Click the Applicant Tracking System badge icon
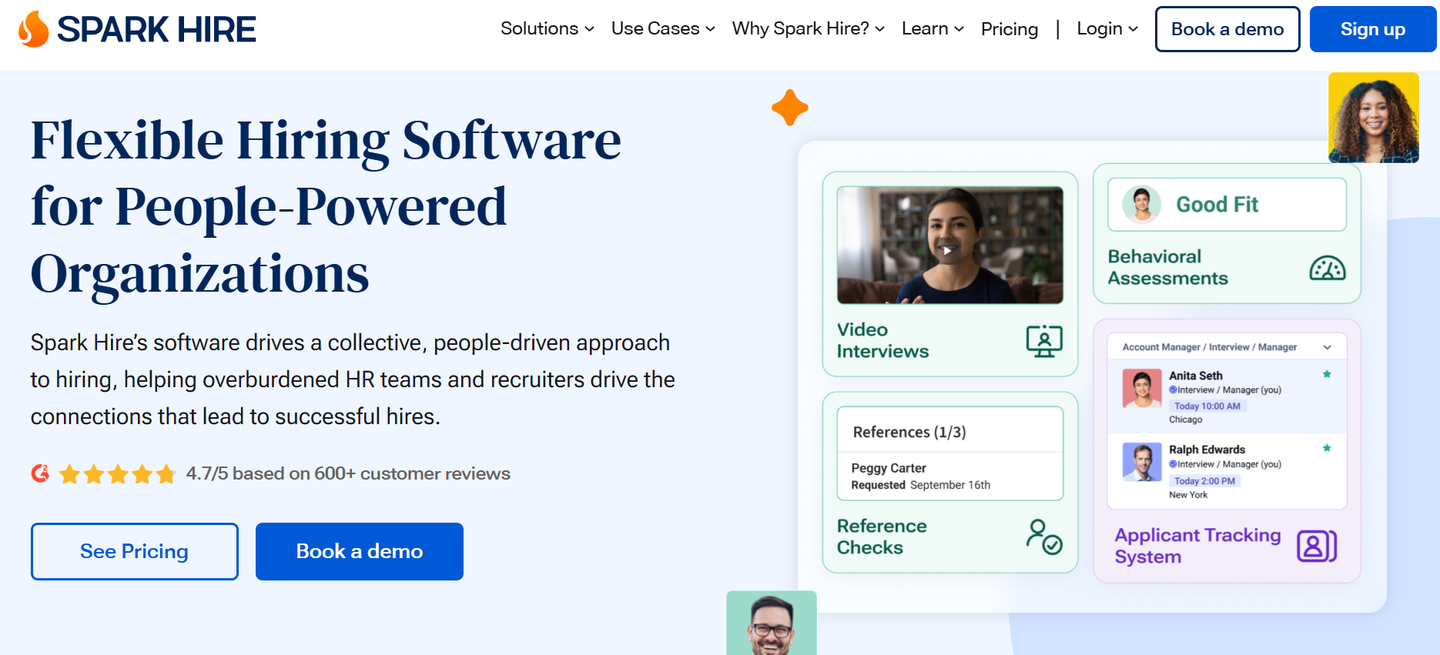The height and width of the screenshot is (655, 1440). [x=1317, y=545]
